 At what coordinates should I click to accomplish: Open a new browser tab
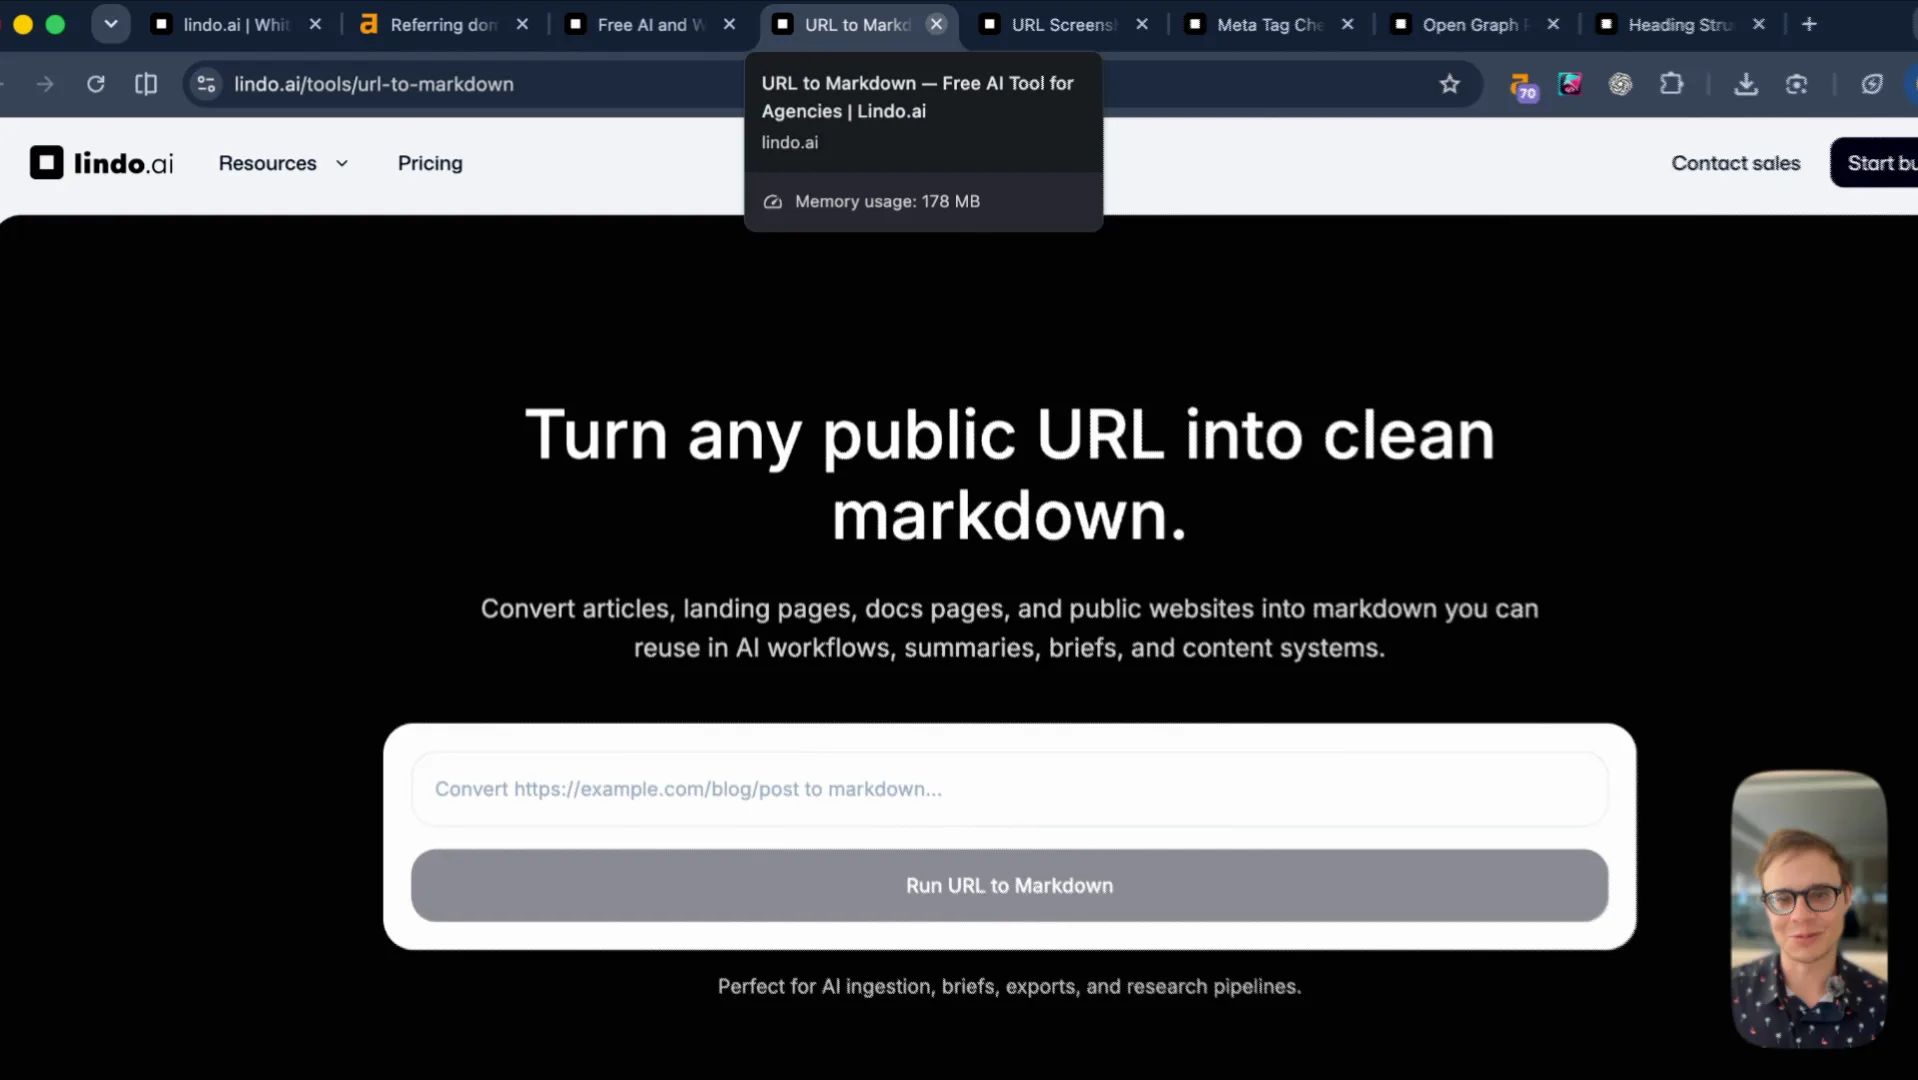pos(1809,24)
